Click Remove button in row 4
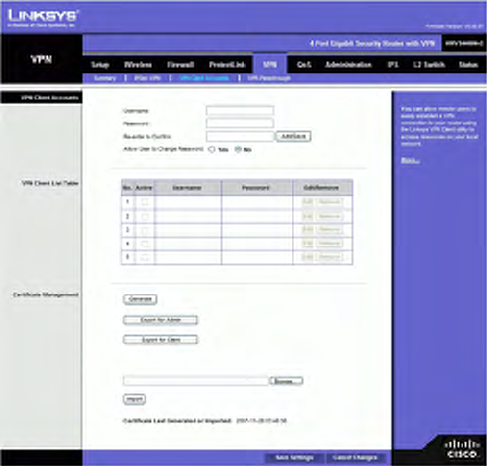Screen dimensions: 487x466 point(329,244)
